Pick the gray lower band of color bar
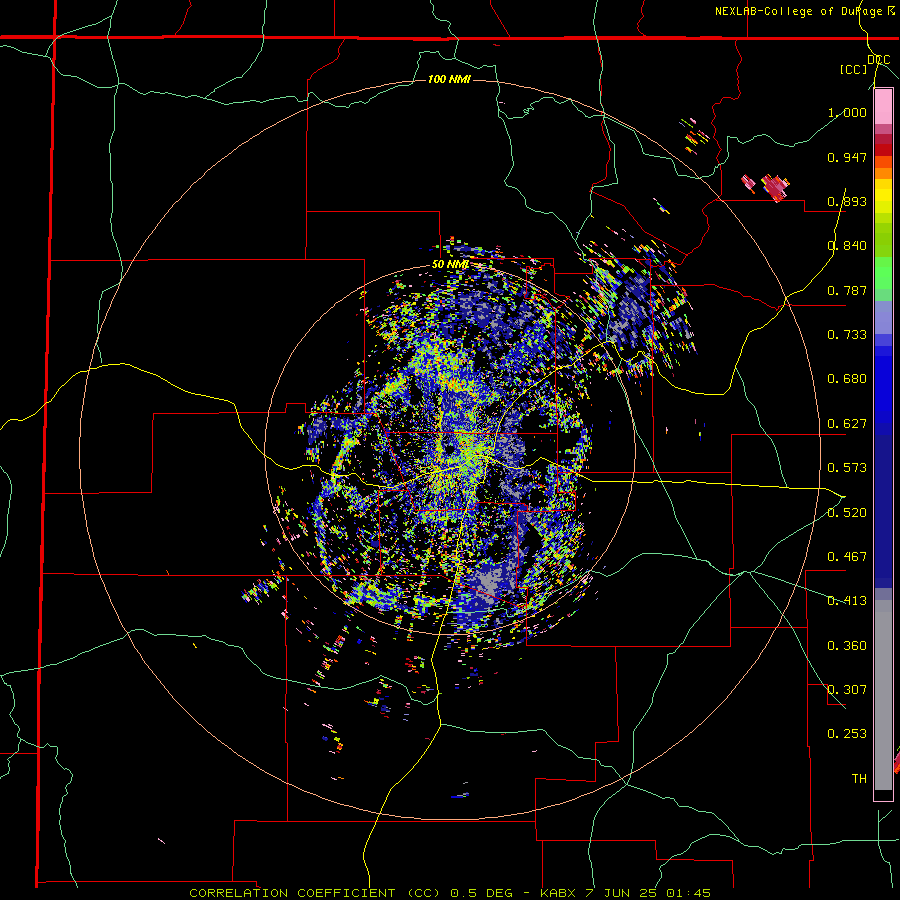The width and height of the screenshot is (900, 900). (883, 695)
